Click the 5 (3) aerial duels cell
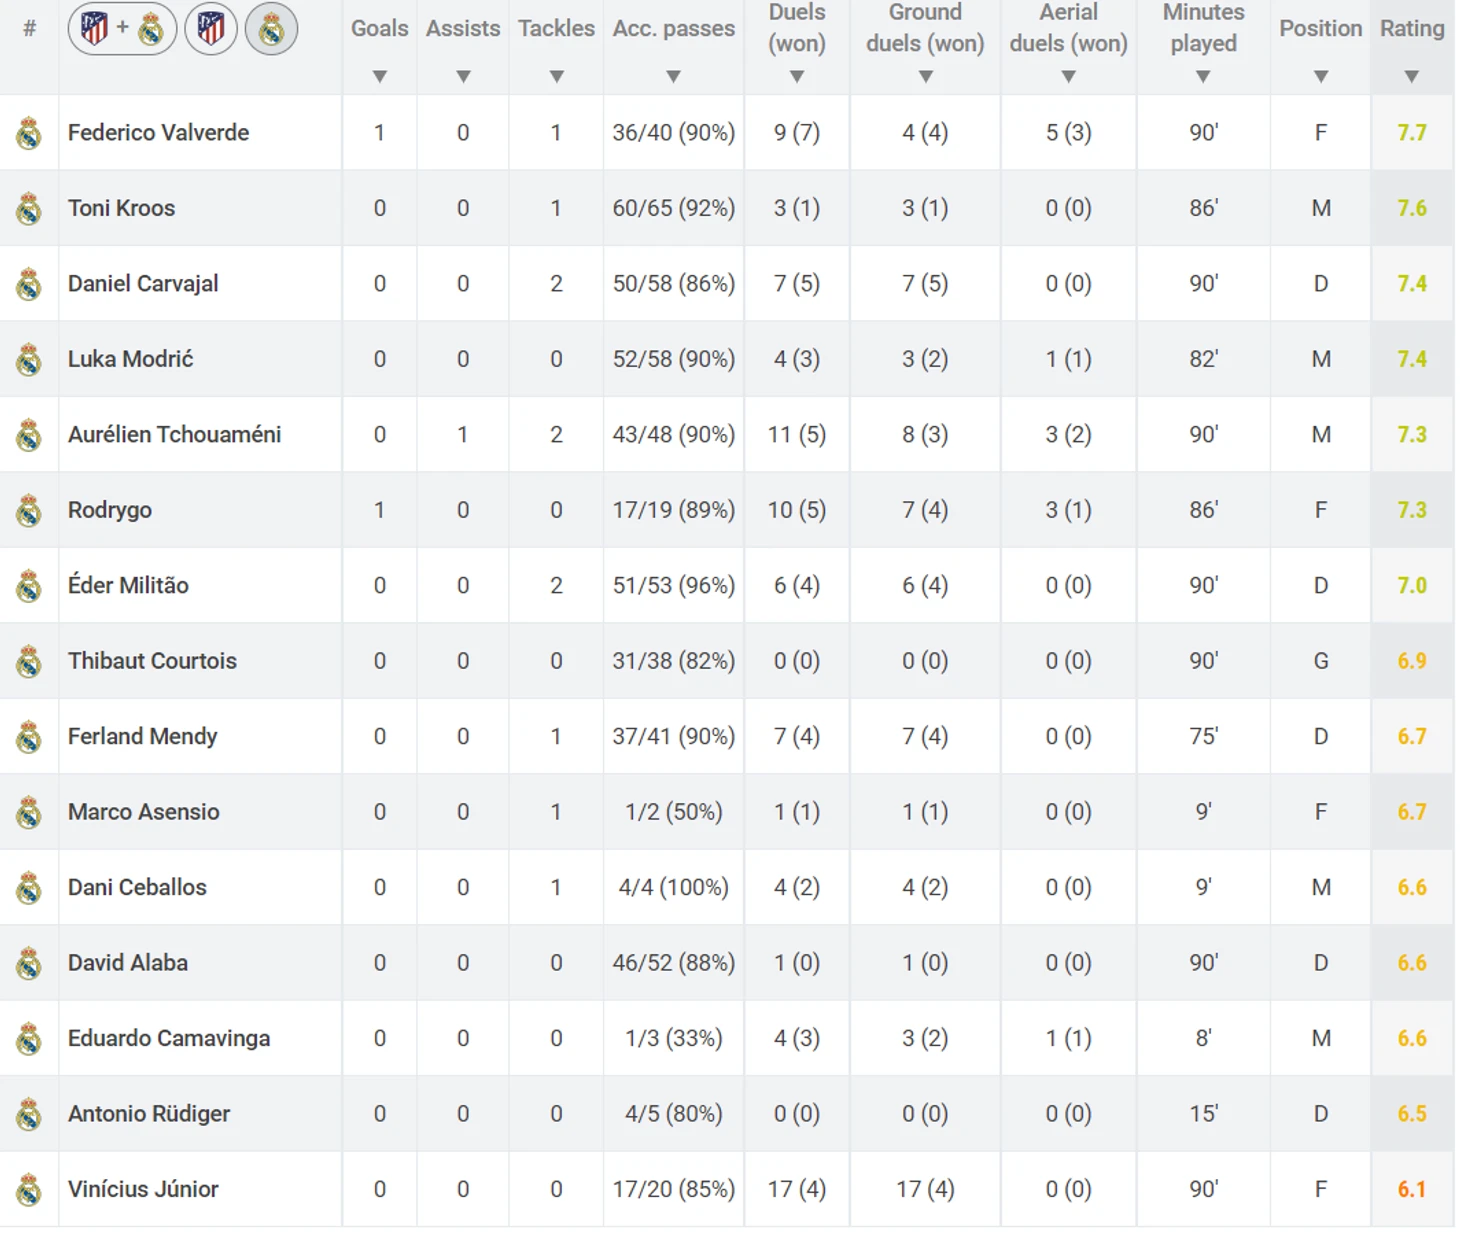Image resolution: width=1460 pixels, height=1235 pixels. [1069, 132]
